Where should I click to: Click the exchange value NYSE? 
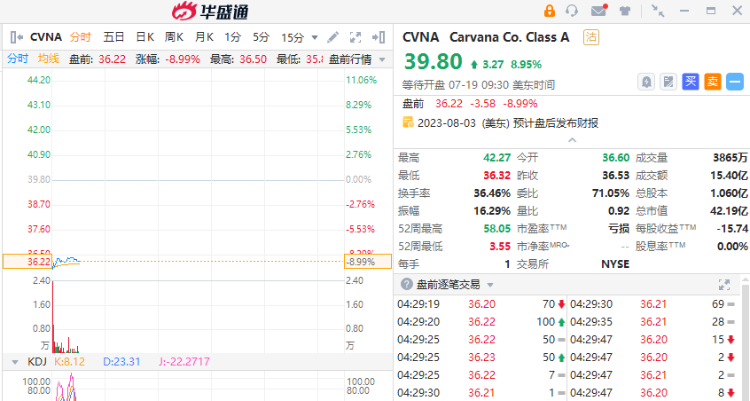tap(615, 264)
